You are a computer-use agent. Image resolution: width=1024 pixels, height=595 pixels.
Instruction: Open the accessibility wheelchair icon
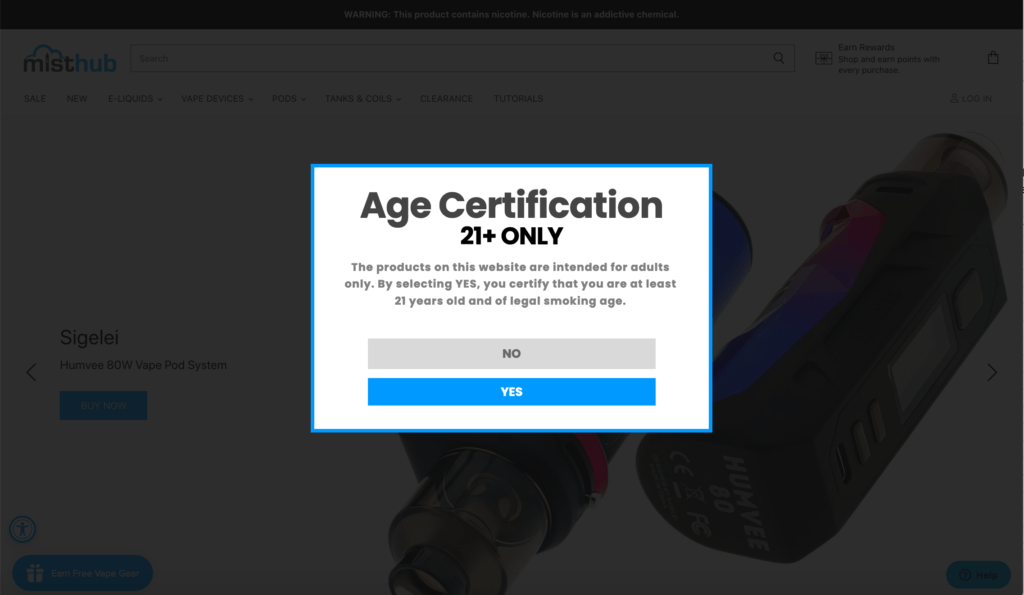pos(22,529)
